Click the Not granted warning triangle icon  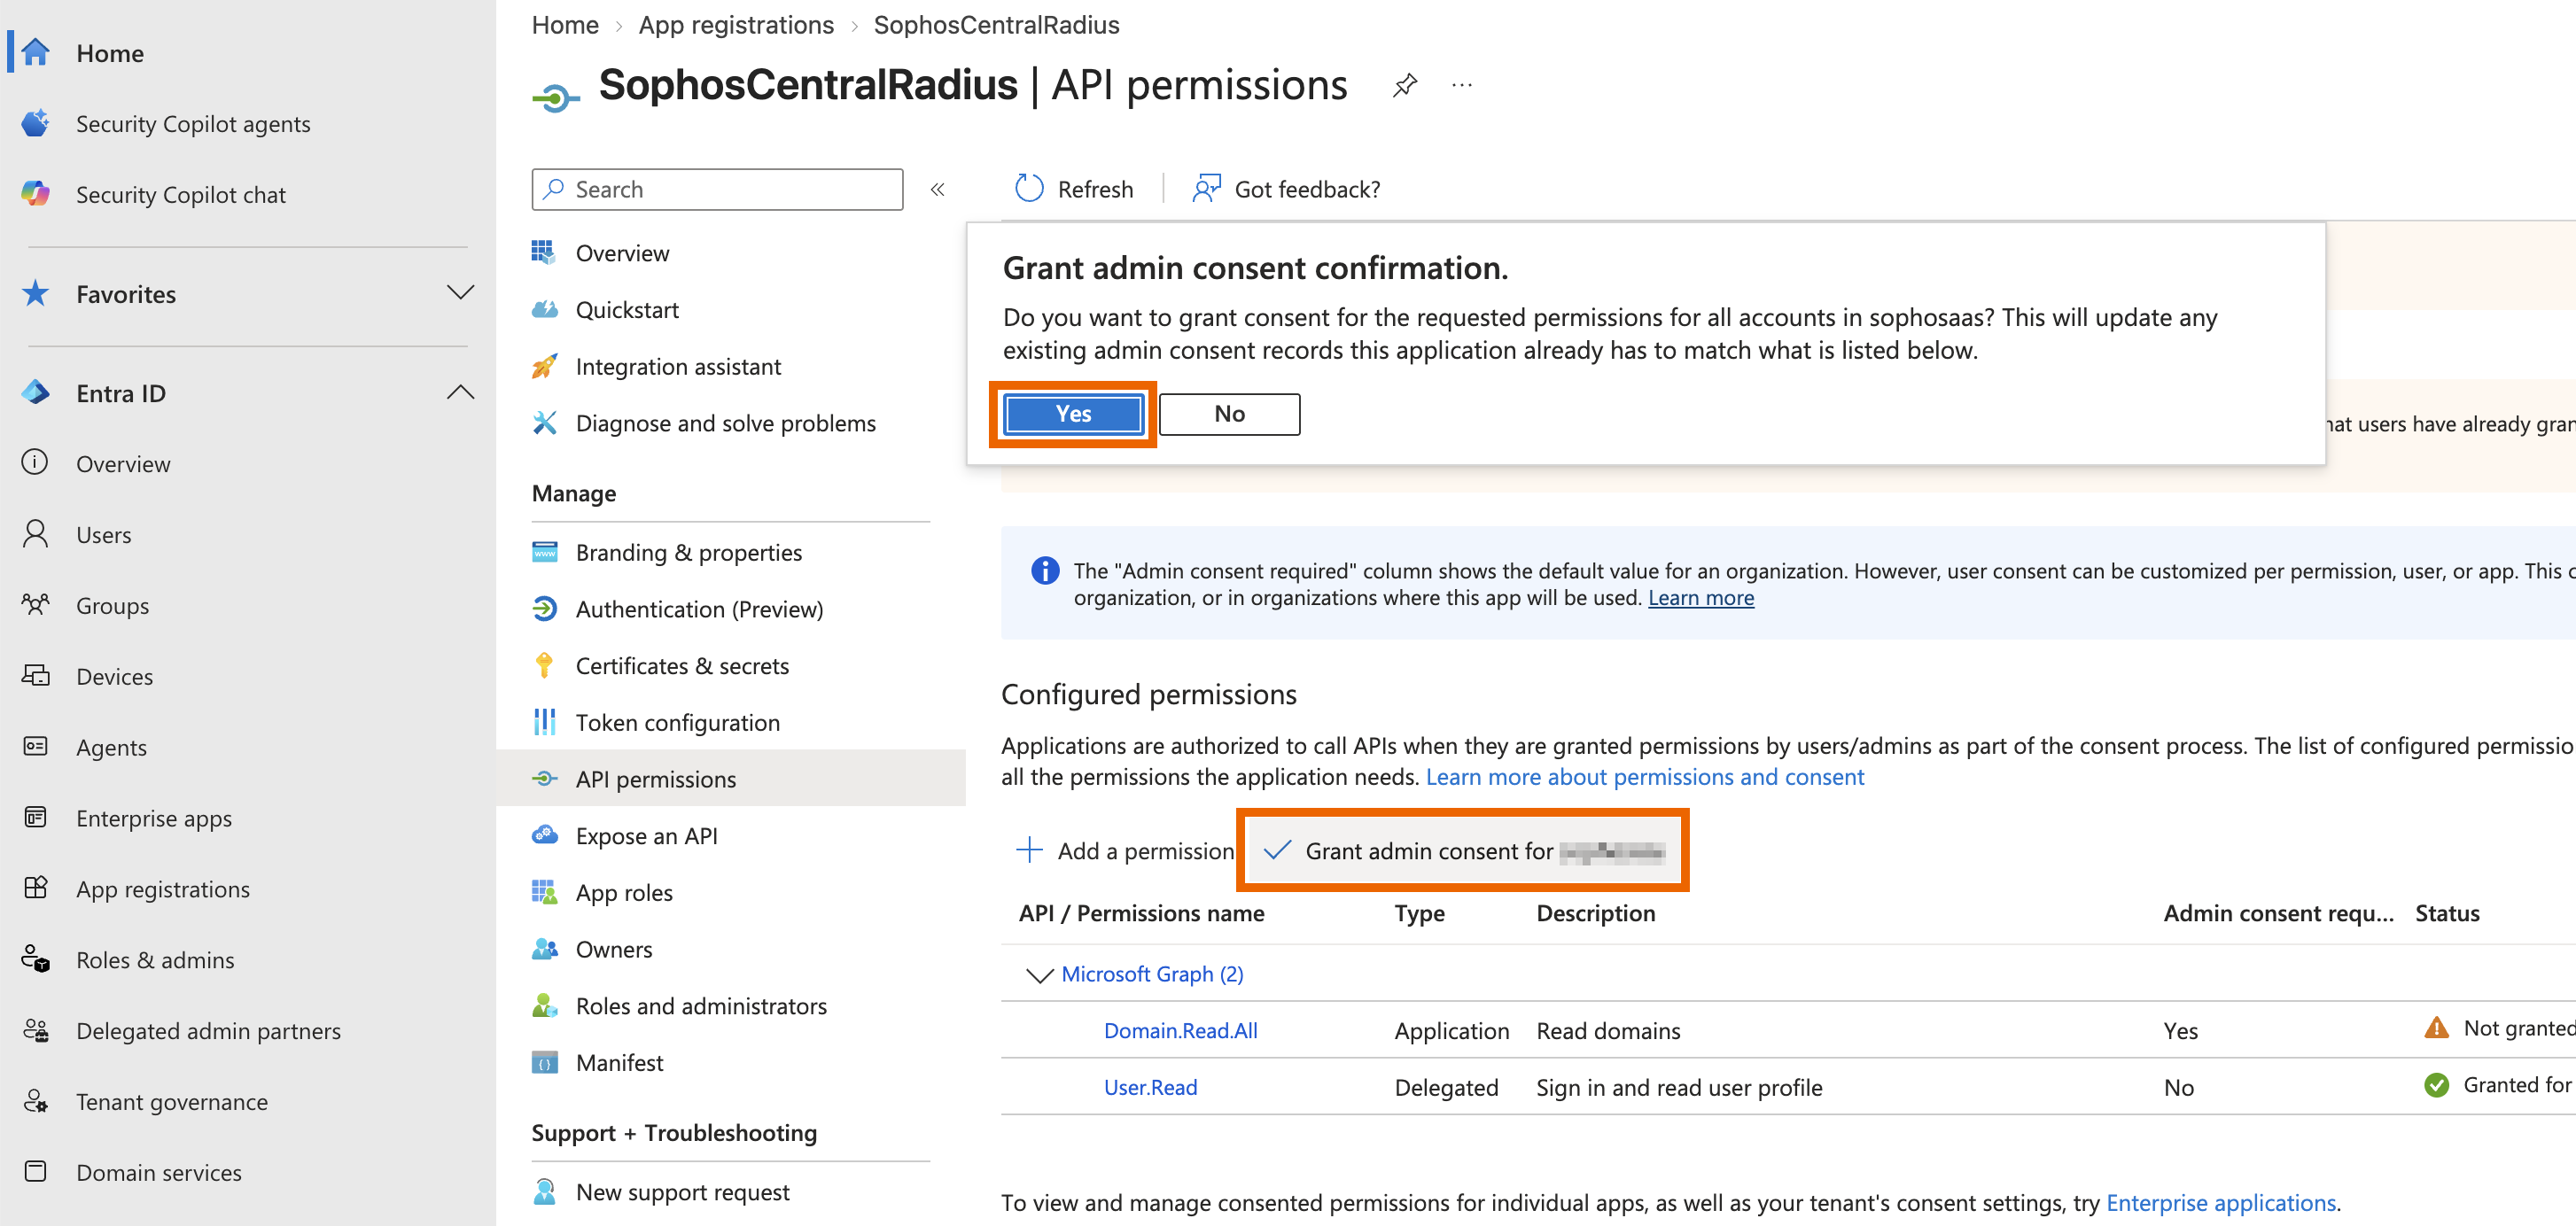click(2436, 1028)
